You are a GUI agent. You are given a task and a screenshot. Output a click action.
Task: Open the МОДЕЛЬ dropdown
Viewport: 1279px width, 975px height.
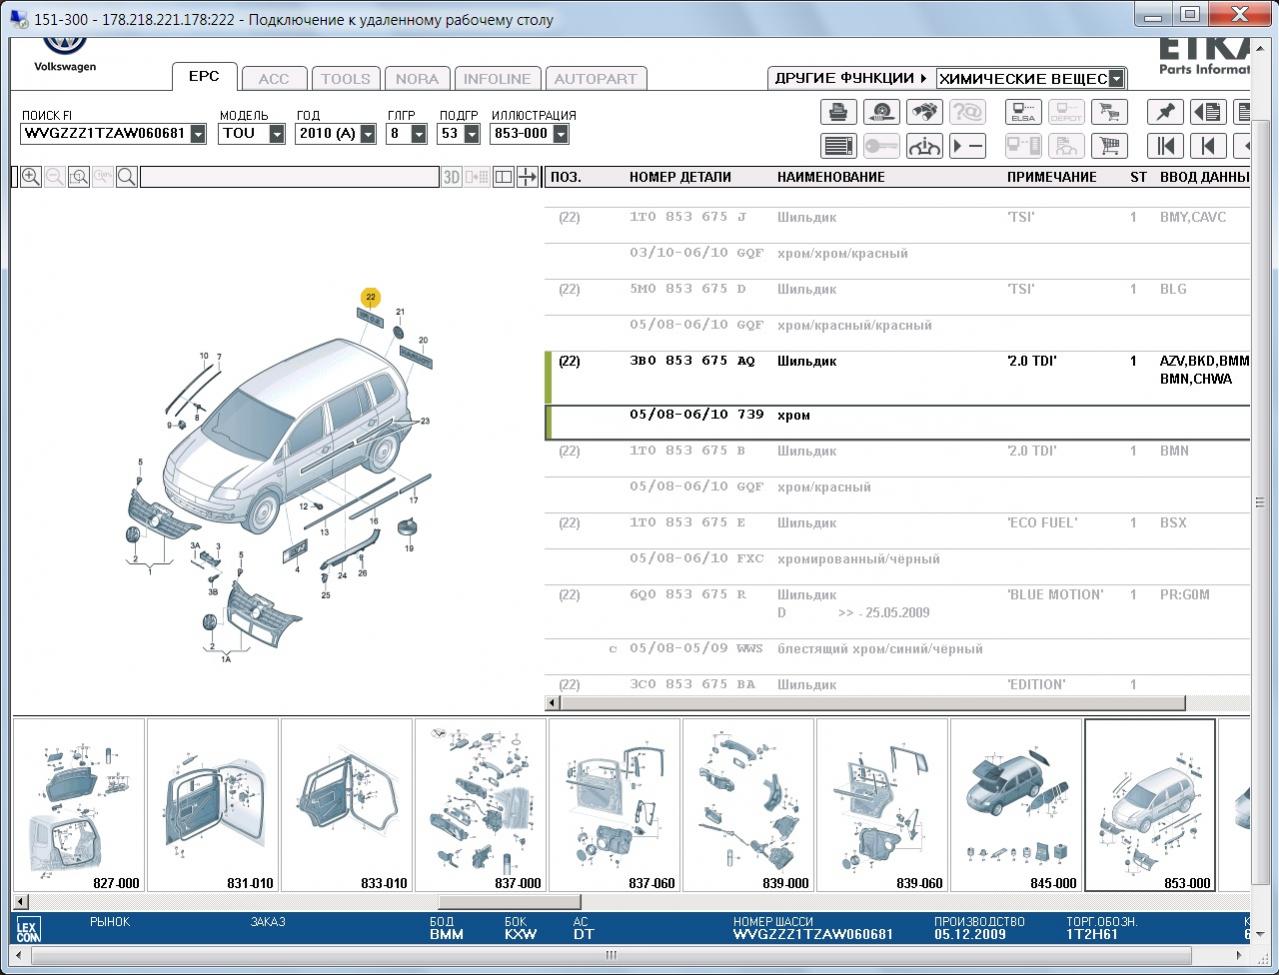(x=277, y=134)
